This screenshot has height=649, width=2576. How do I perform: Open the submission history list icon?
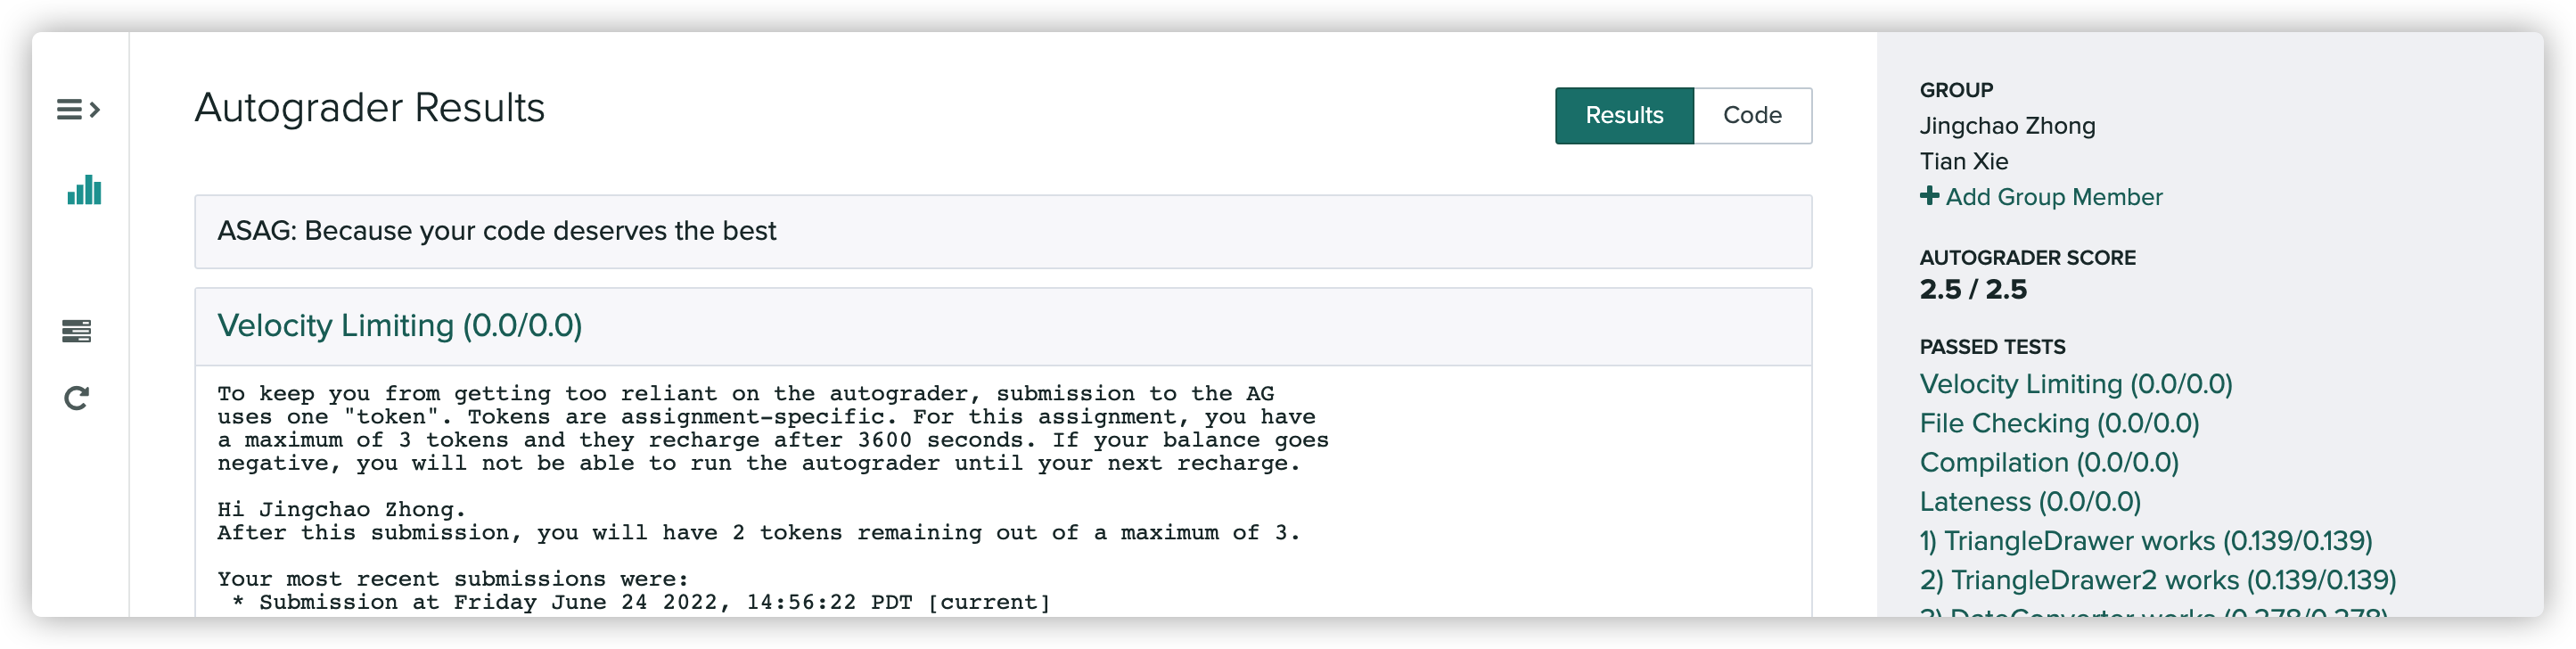[76, 331]
